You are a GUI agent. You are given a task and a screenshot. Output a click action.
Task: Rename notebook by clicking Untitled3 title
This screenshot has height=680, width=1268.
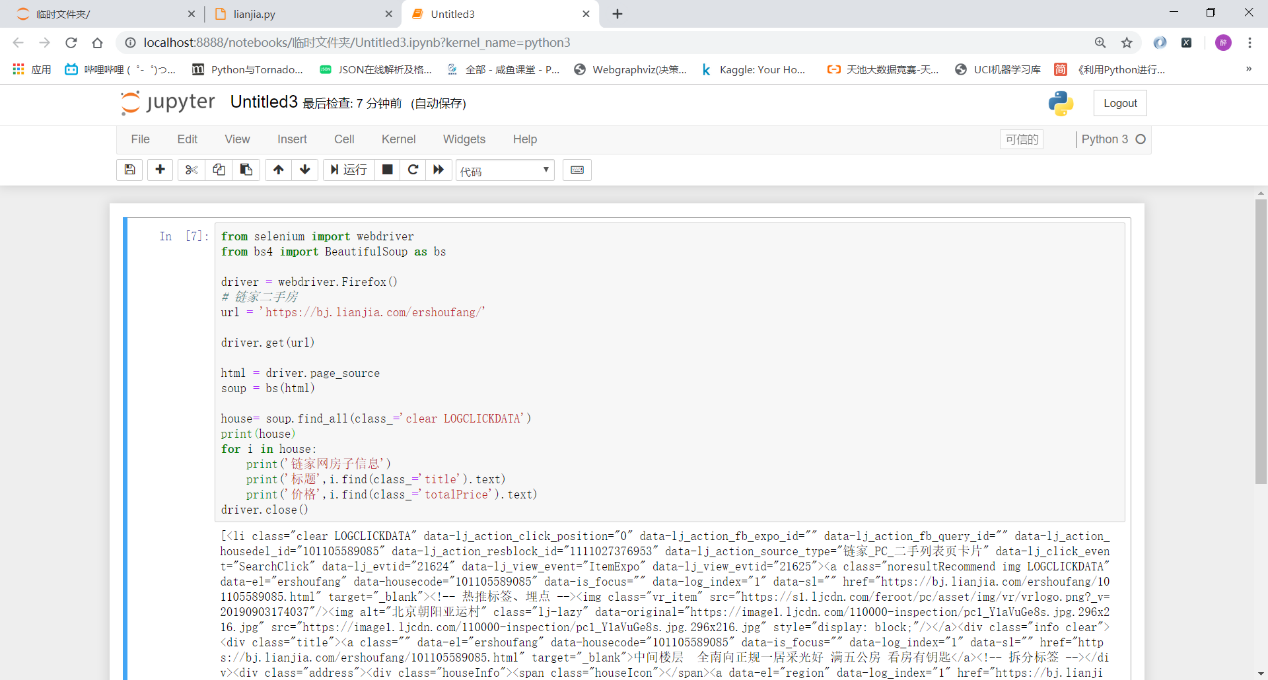264,102
